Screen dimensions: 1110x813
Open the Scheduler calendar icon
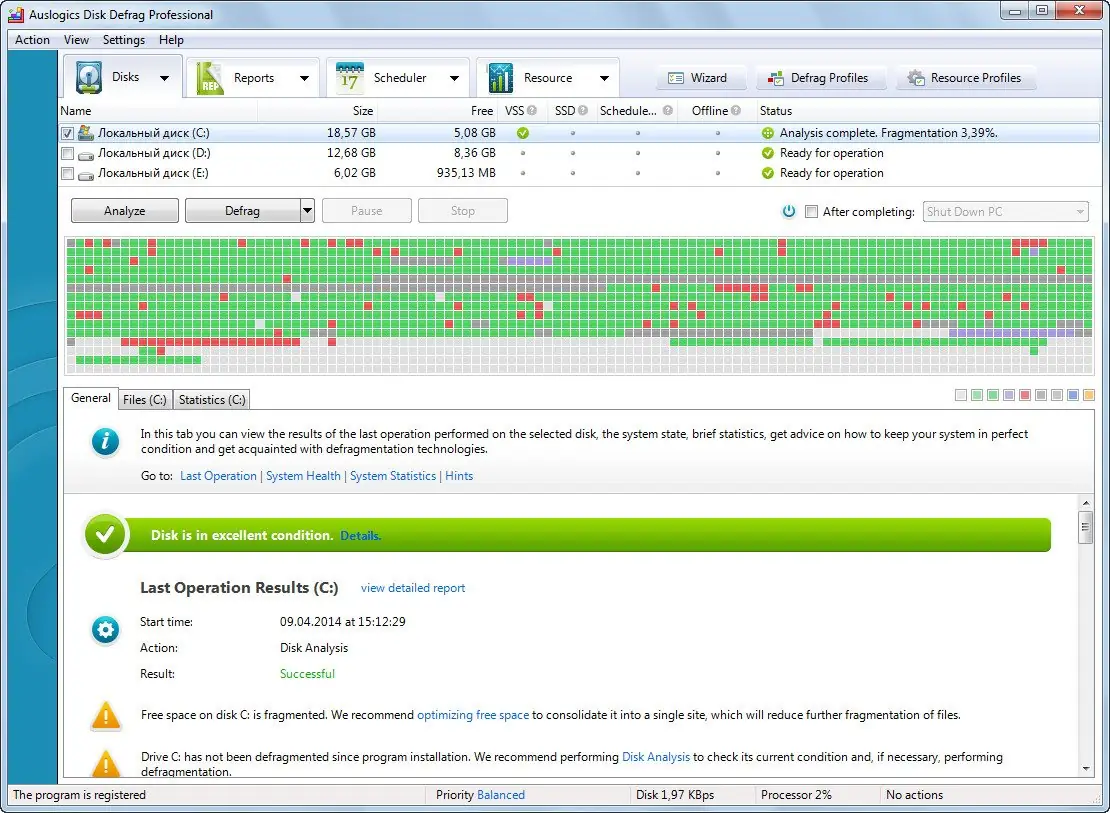pyautogui.click(x=349, y=78)
